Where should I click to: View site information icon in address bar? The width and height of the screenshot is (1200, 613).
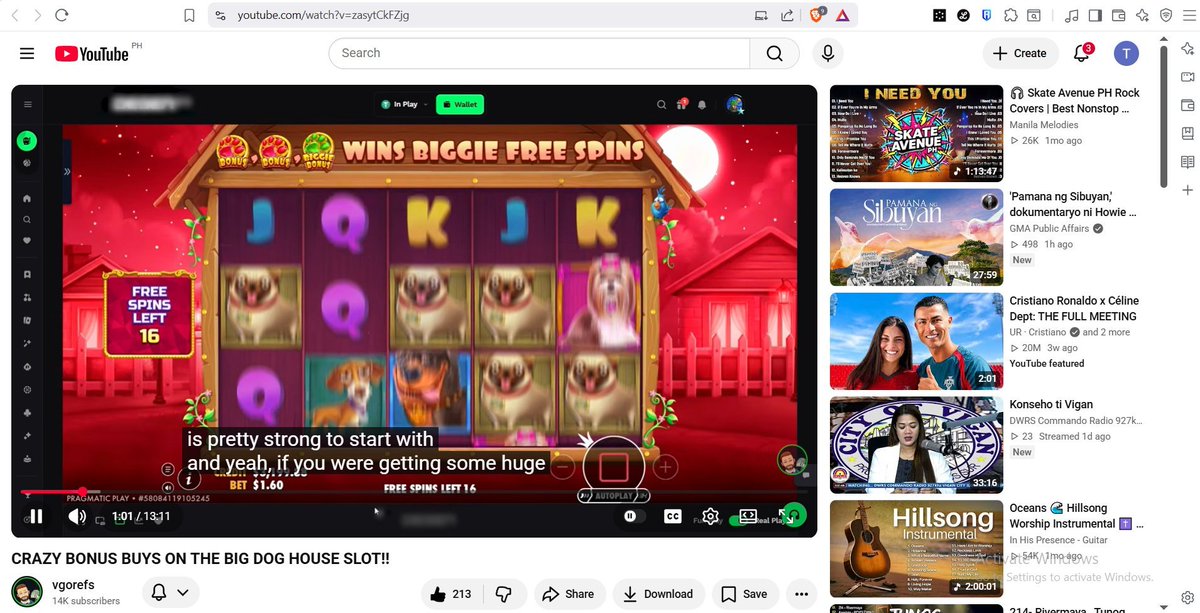pos(220,15)
